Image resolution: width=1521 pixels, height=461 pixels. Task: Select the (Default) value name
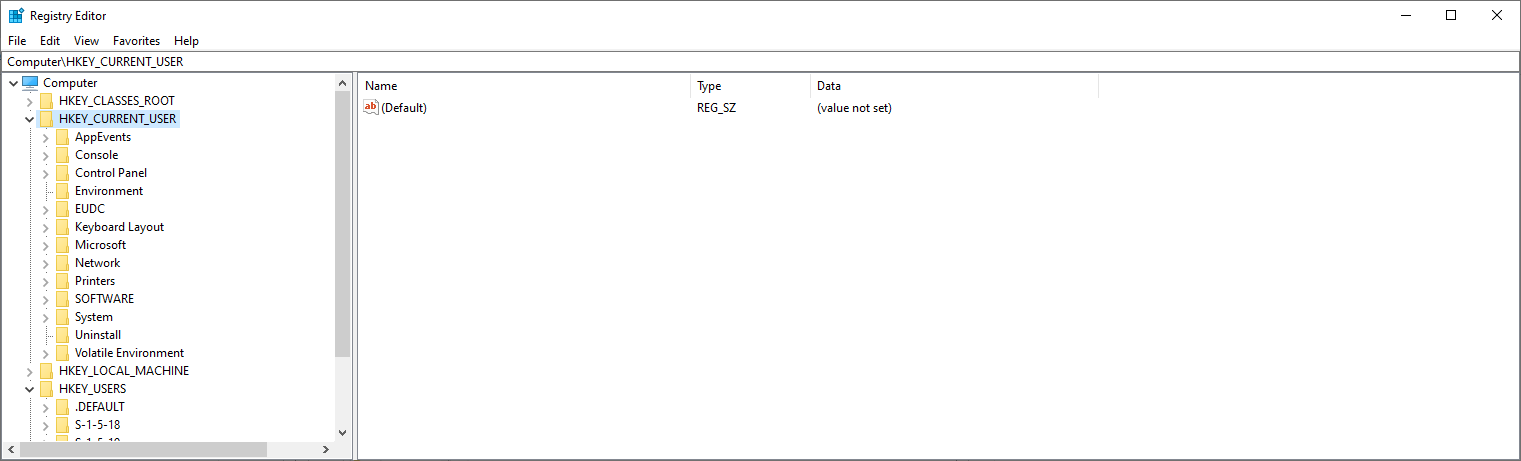404,108
